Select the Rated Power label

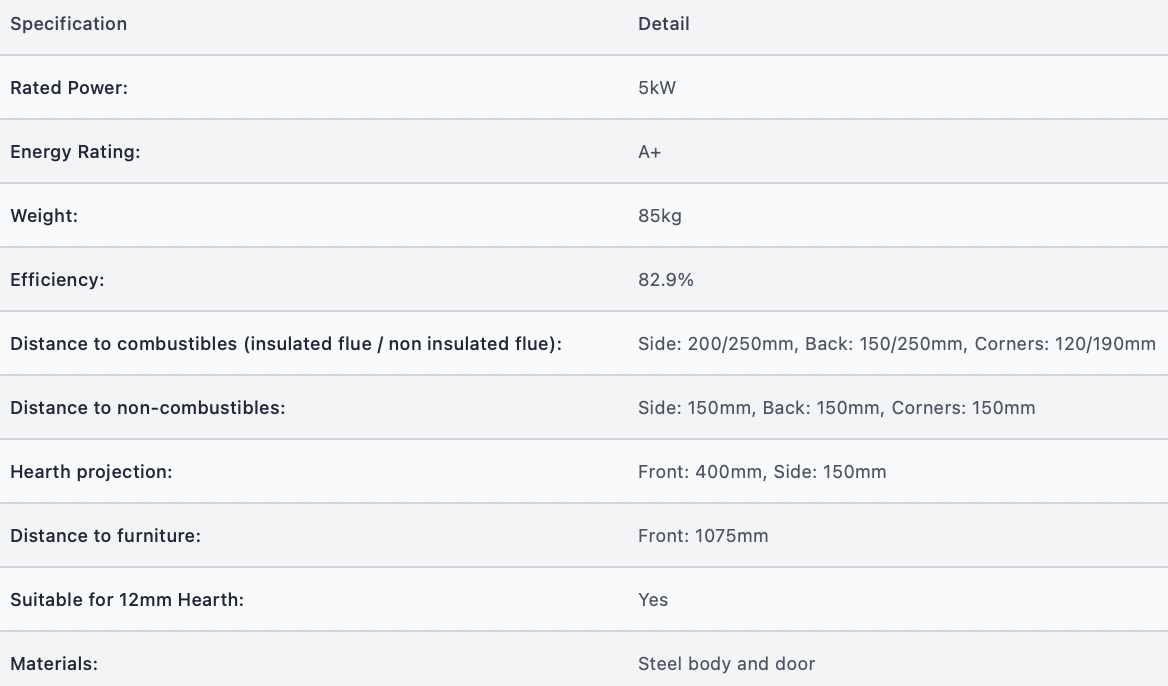69,88
